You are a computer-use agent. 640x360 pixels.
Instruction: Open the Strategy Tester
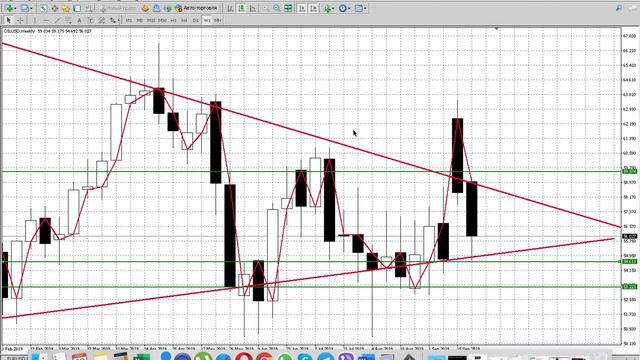88,8
